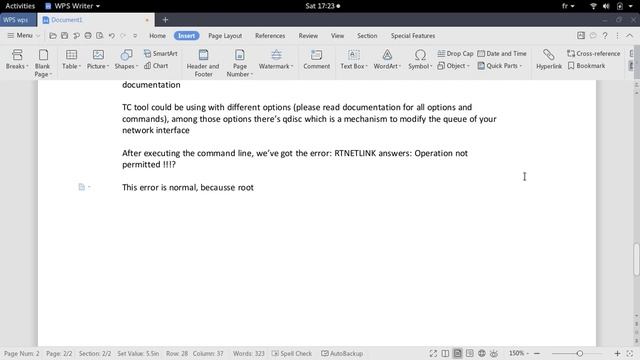Switch to reading layout view
Viewport: 640px width, 360px height.
click(x=445, y=353)
